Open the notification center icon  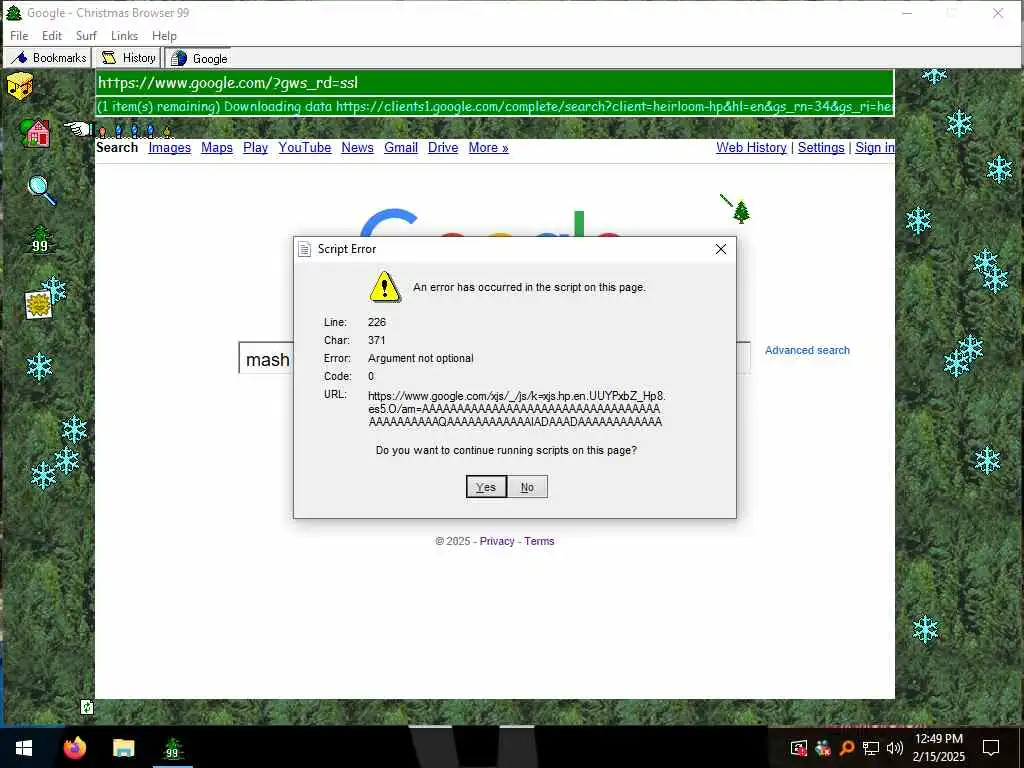coord(991,748)
